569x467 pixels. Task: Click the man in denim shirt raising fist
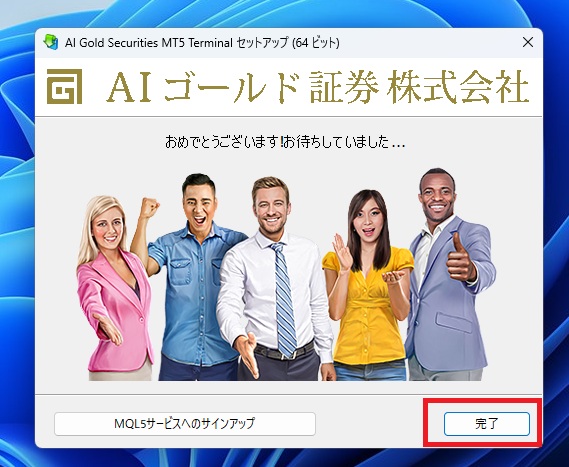click(189, 276)
